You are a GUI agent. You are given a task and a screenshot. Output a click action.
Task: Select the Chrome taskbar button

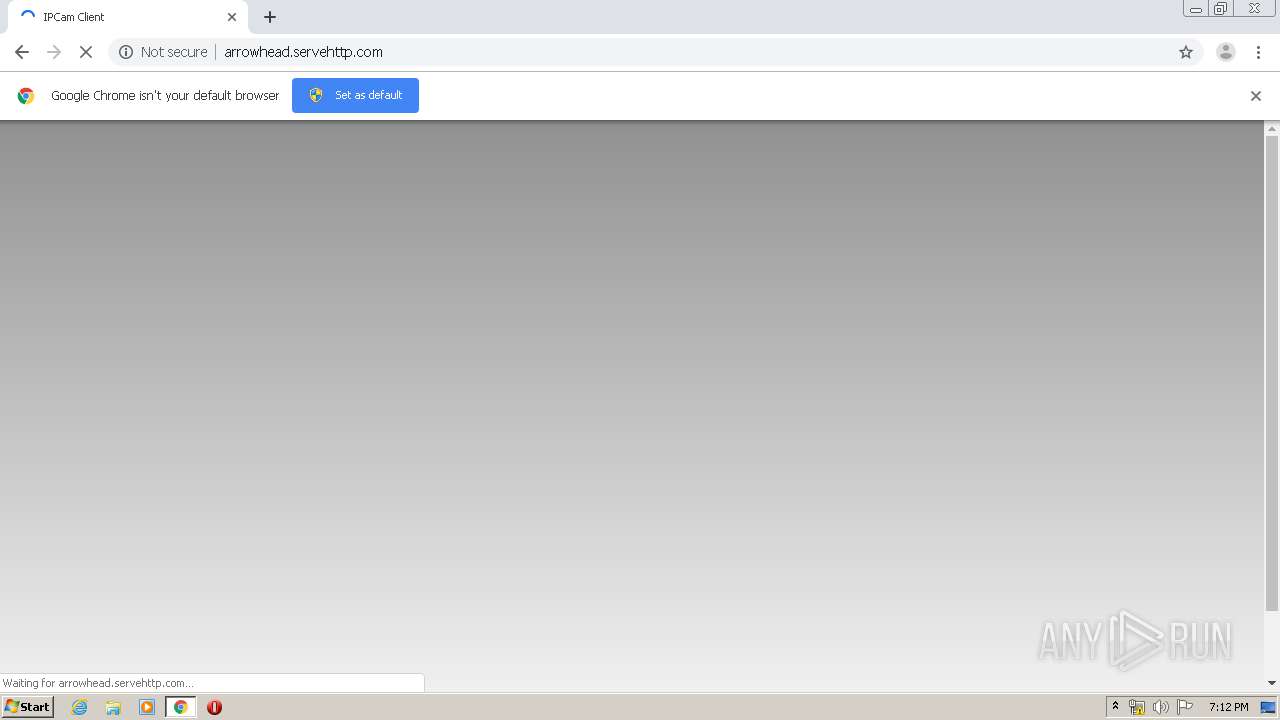pyautogui.click(x=181, y=707)
